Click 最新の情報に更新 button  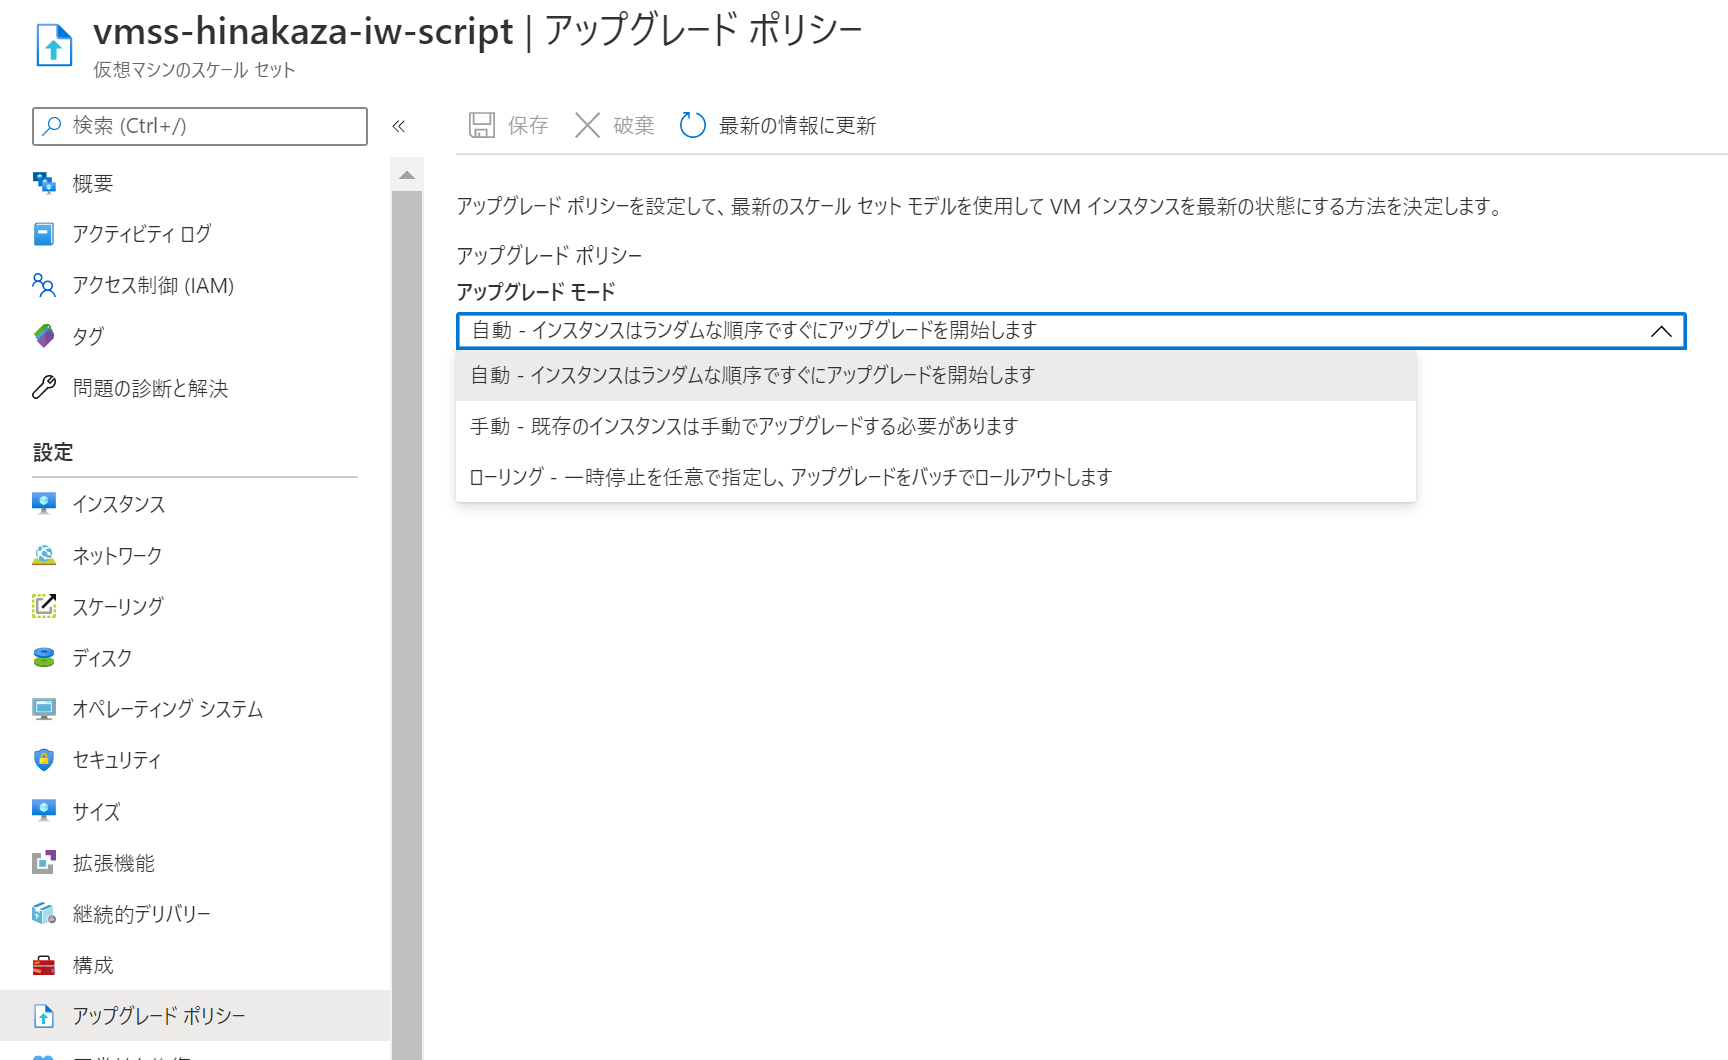[x=778, y=125]
